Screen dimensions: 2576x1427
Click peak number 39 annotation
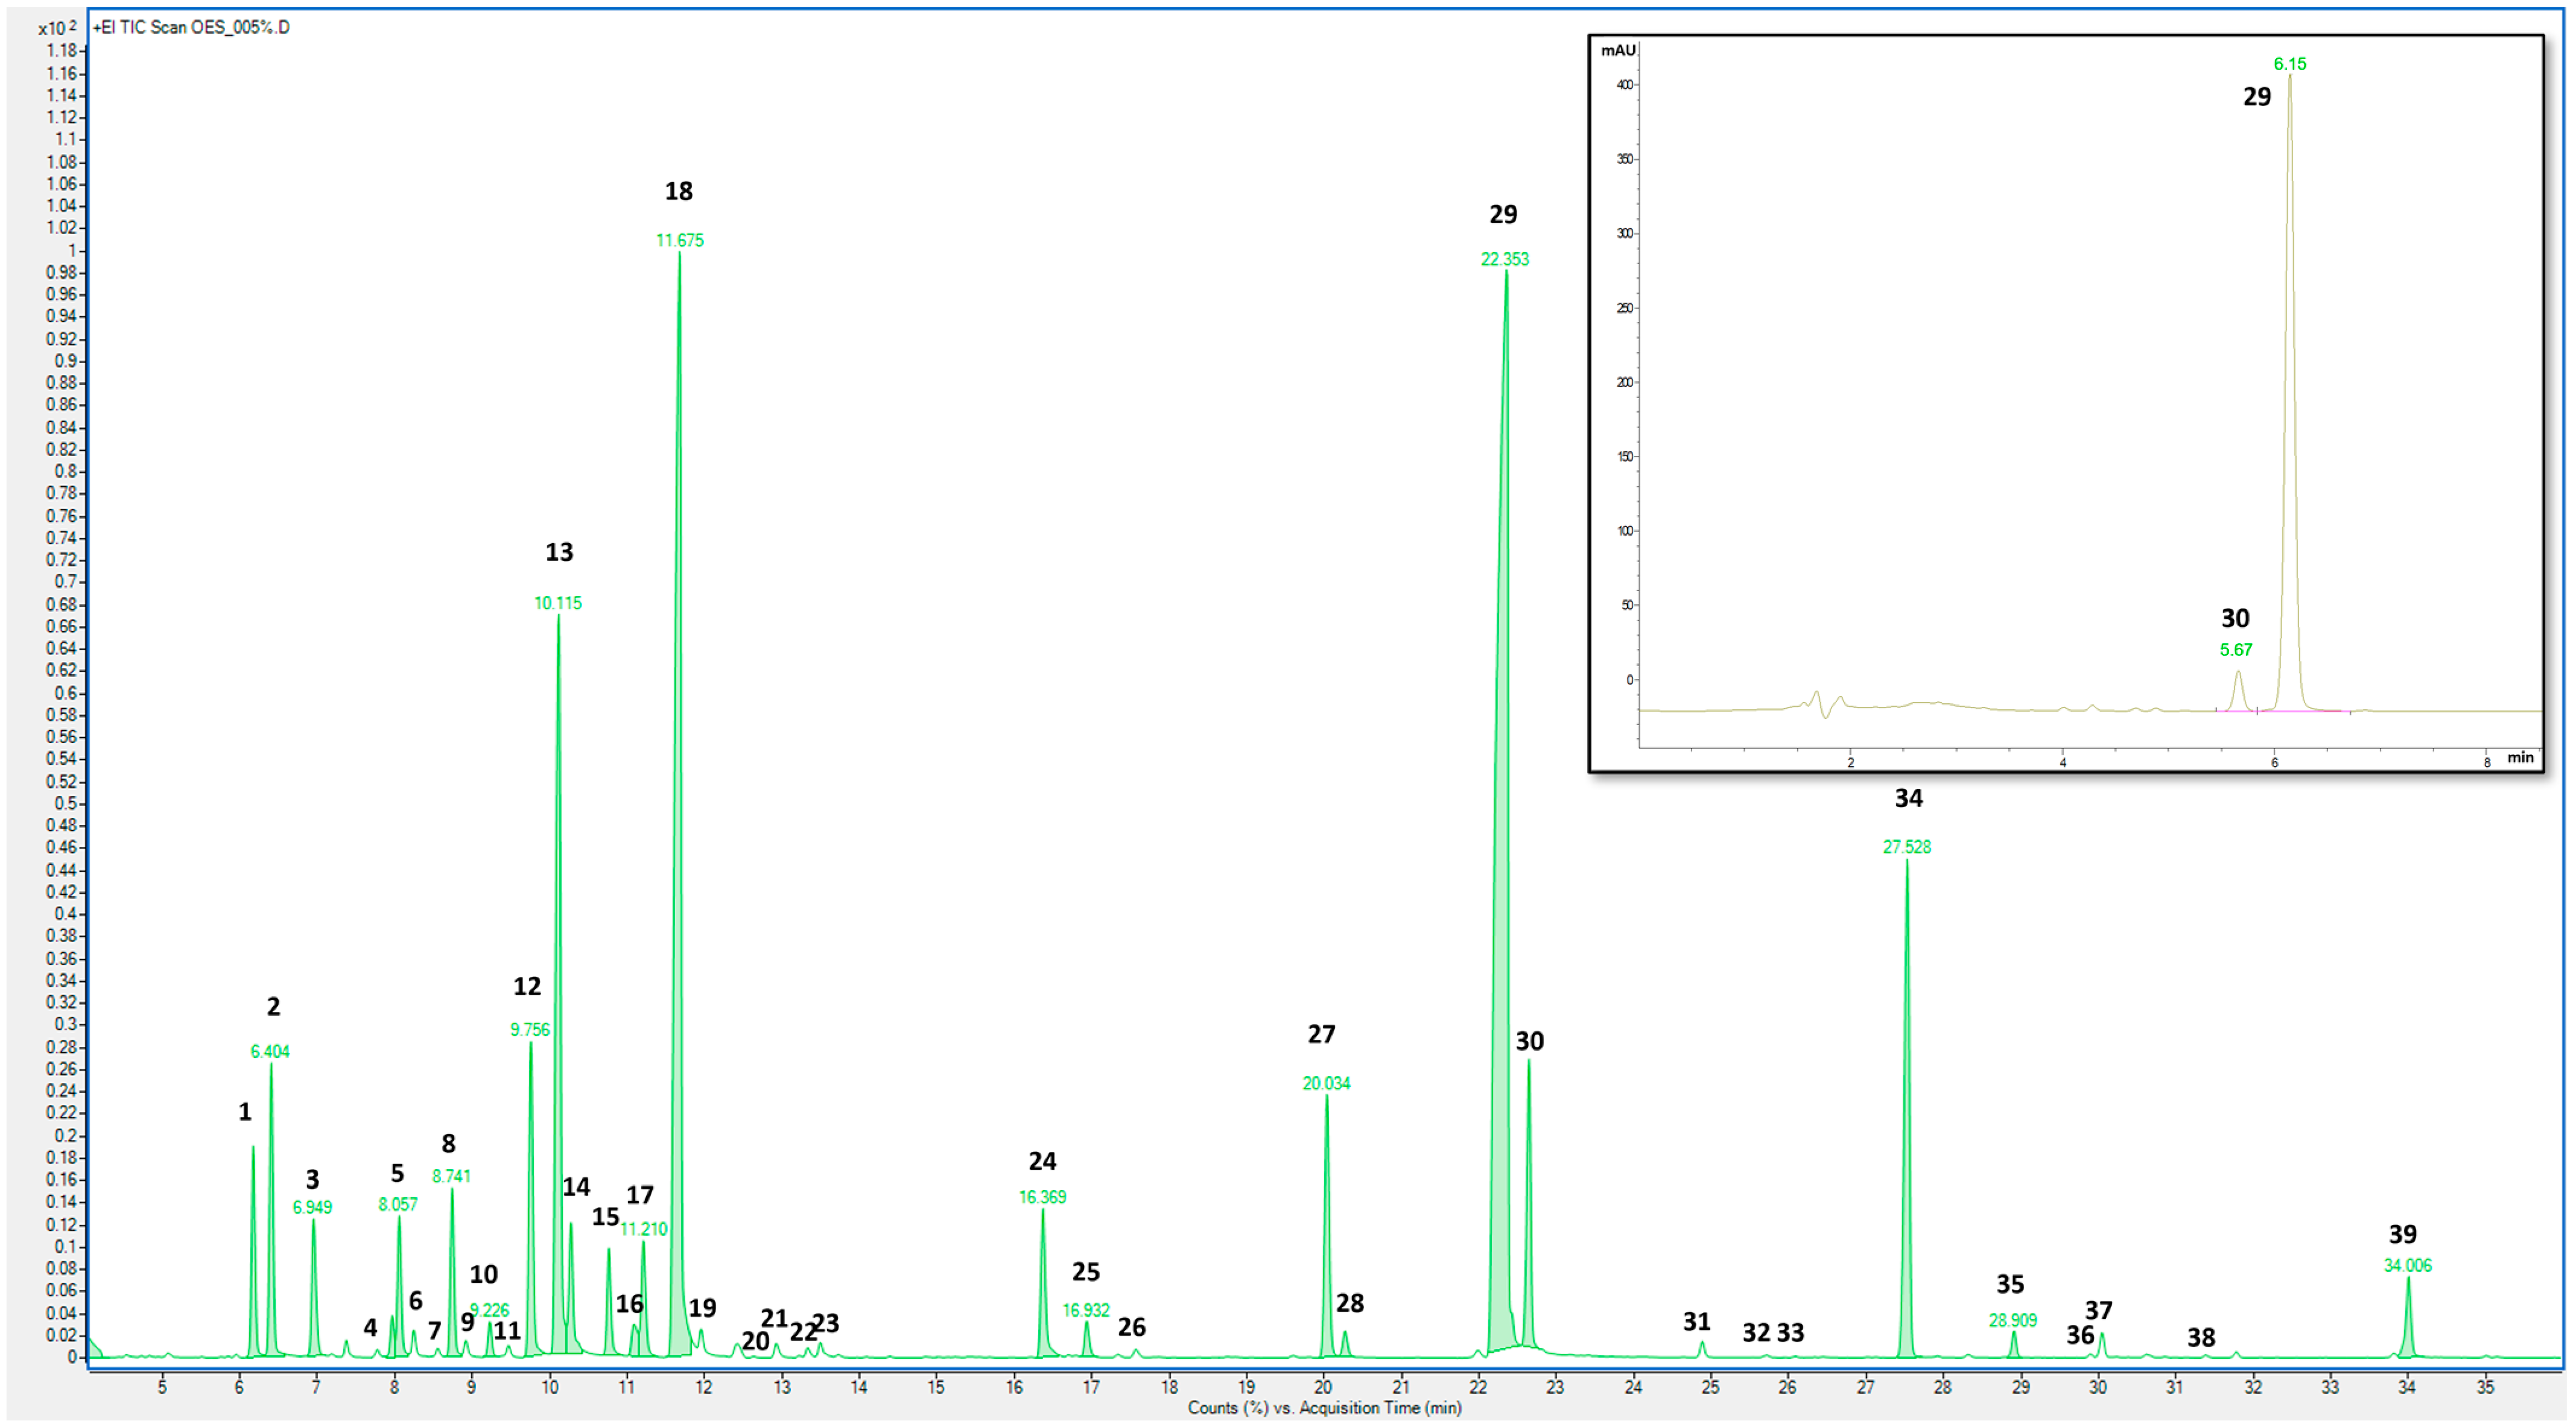(2403, 1234)
